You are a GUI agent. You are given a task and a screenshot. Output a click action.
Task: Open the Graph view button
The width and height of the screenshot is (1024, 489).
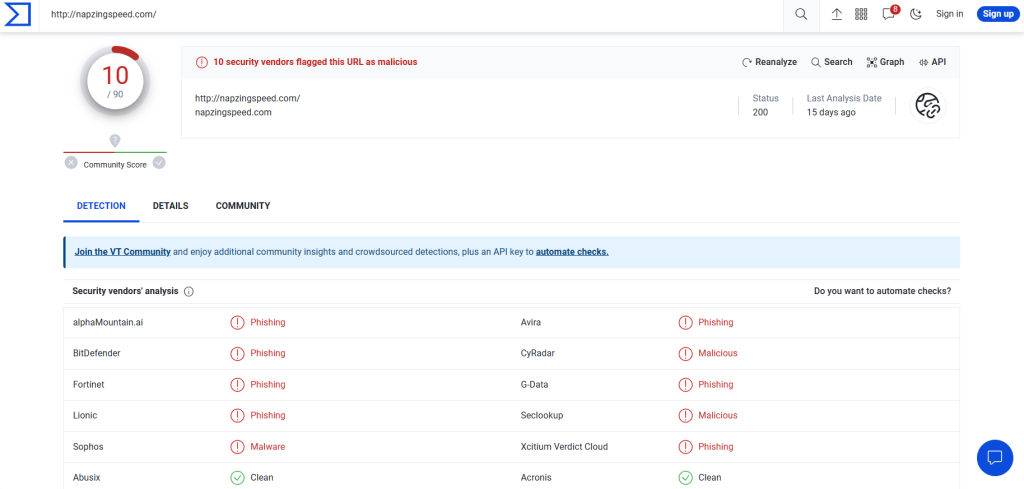click(886, 62)
